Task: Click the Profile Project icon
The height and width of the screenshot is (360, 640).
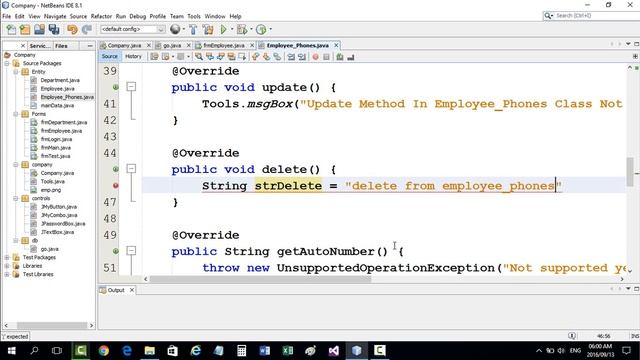Action: [261, 29]
